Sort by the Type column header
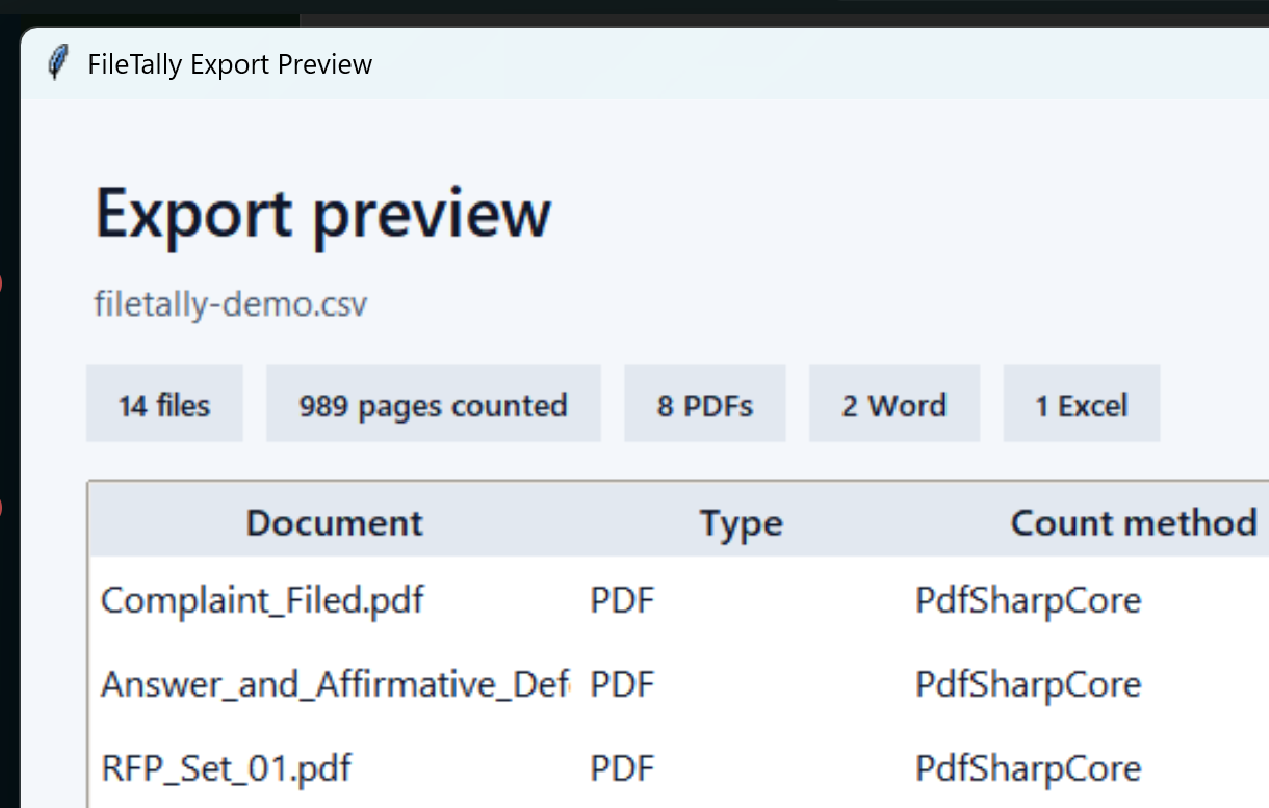 (741, 522)
